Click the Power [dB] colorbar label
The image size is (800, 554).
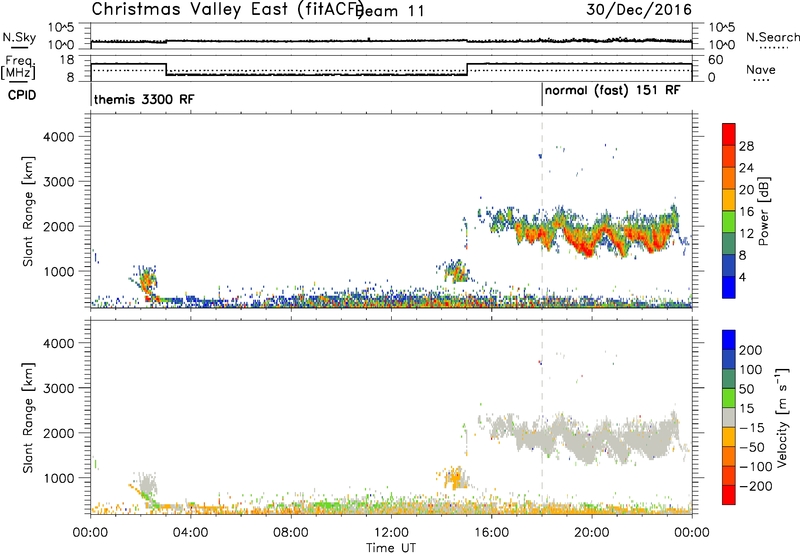(x=763, y=211)
